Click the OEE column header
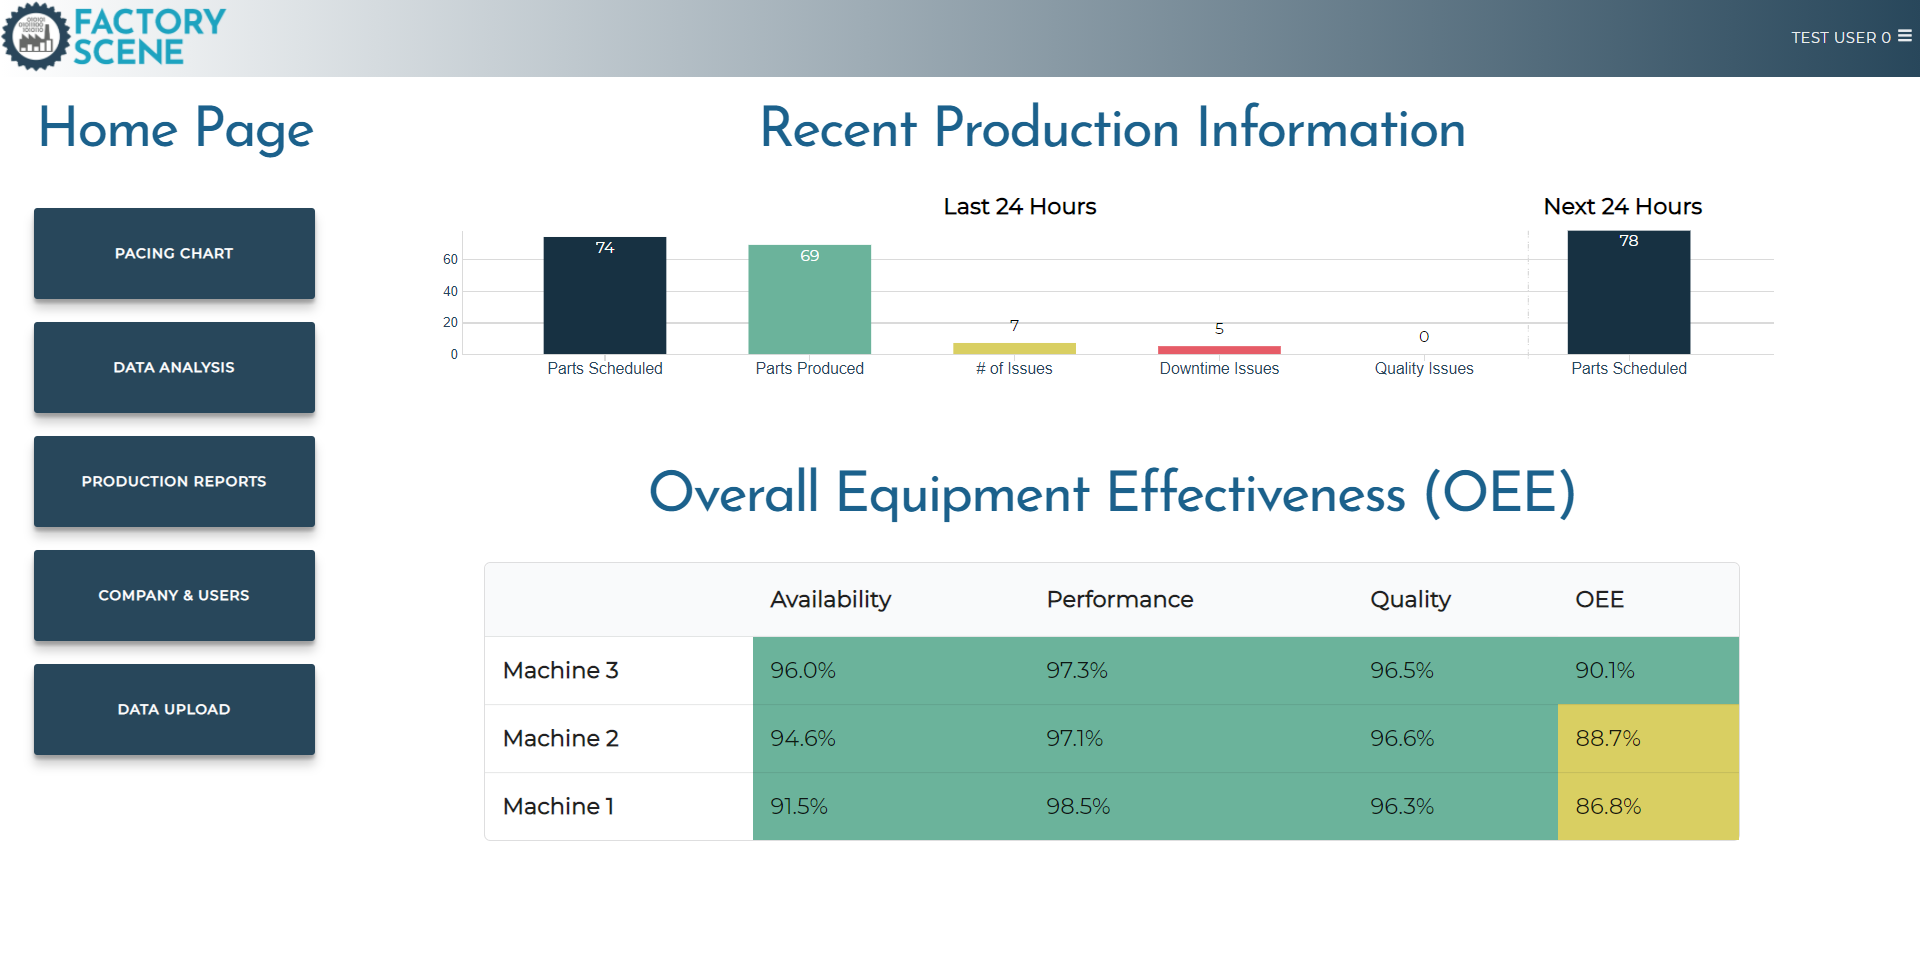The image size is (1920, 953). [1600, 599]
